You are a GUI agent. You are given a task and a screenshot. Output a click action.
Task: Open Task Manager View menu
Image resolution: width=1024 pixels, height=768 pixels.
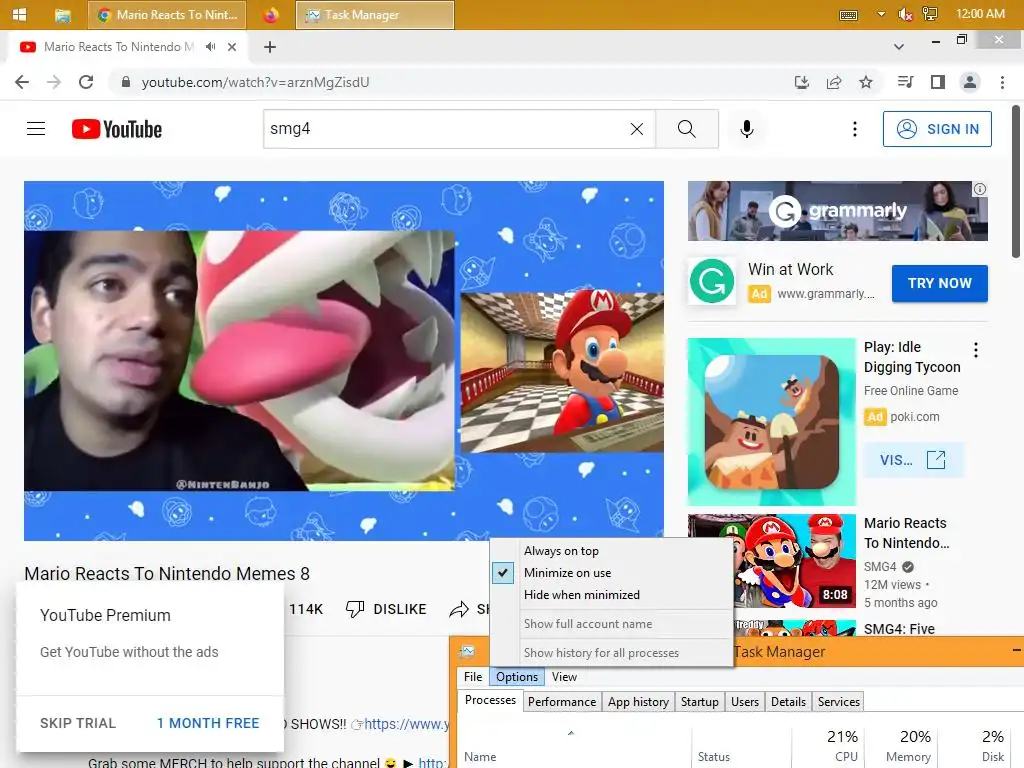(564, 677)
